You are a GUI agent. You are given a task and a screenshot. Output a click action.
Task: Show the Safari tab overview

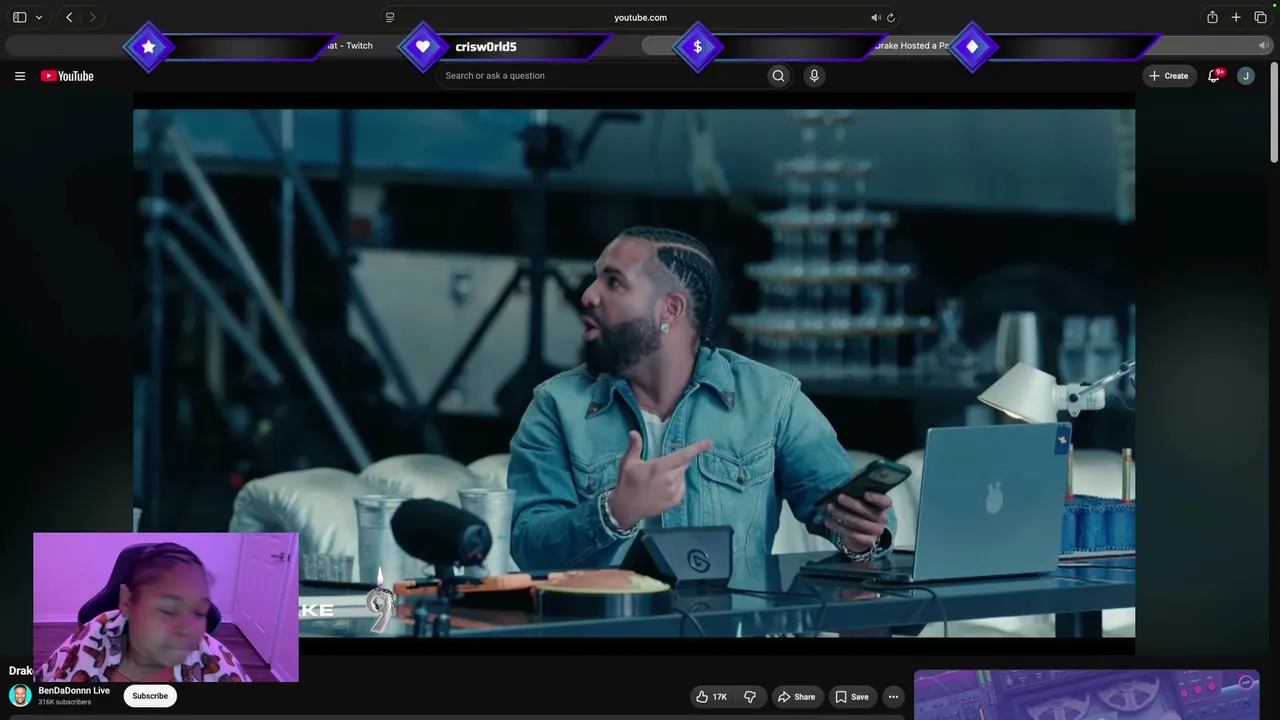(x=1260, y=17)
